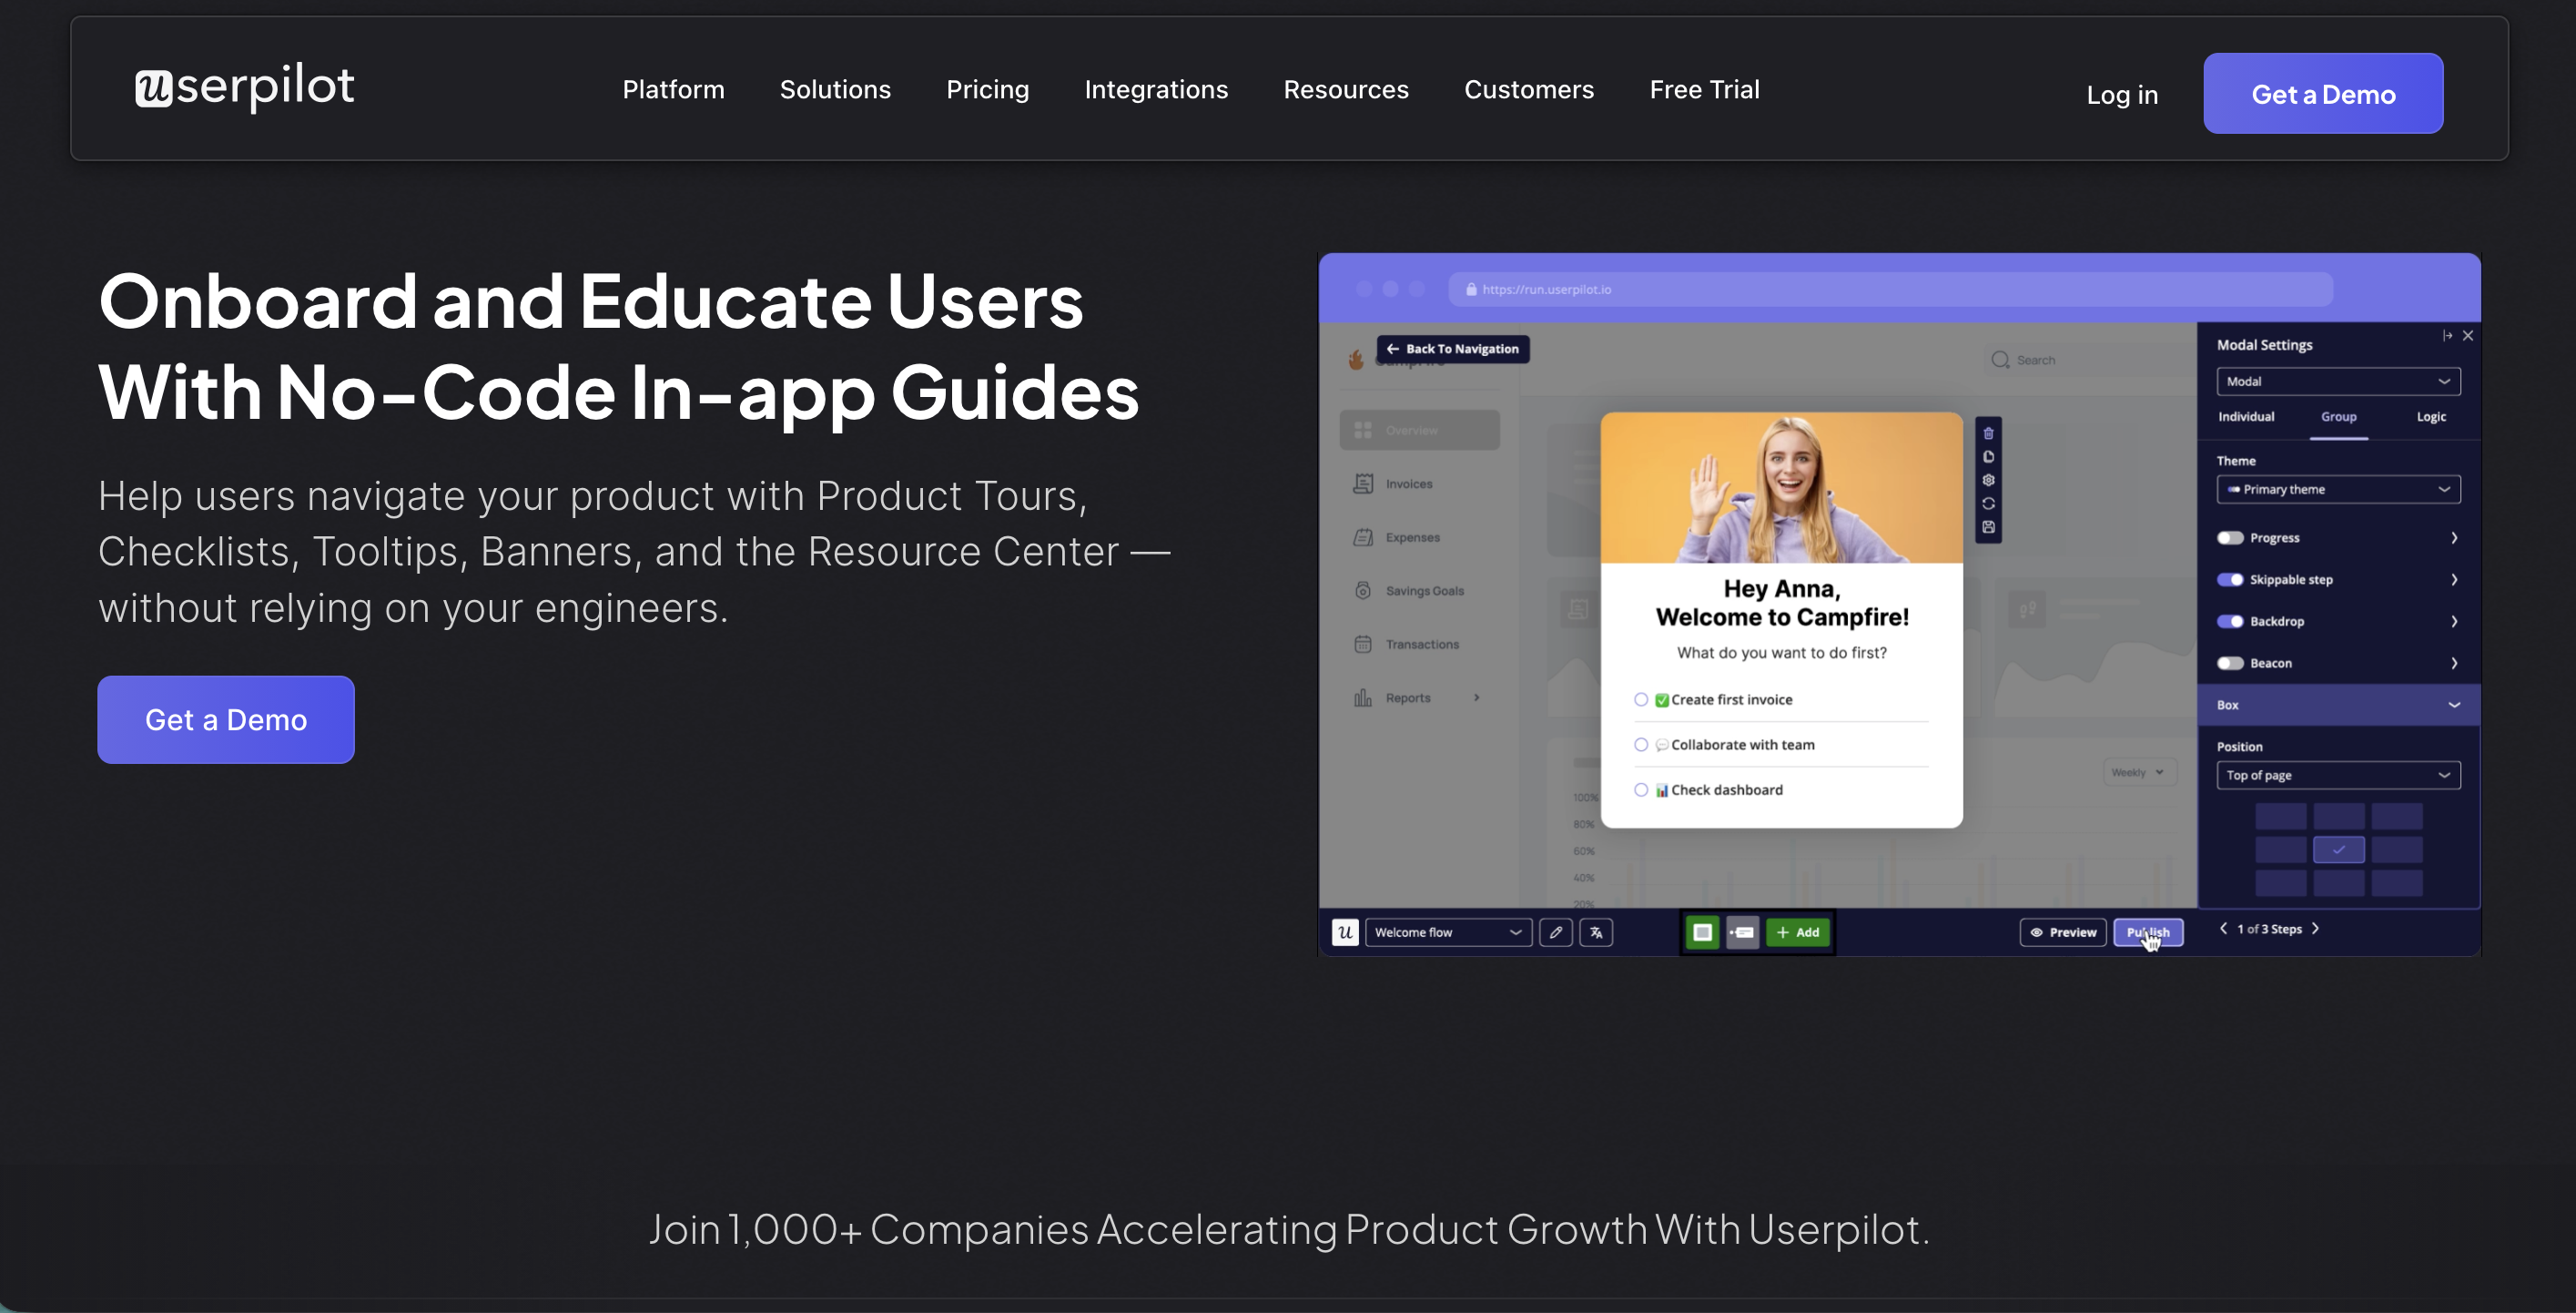Open the settings gear in the floating toolbar

[1988, 480]
